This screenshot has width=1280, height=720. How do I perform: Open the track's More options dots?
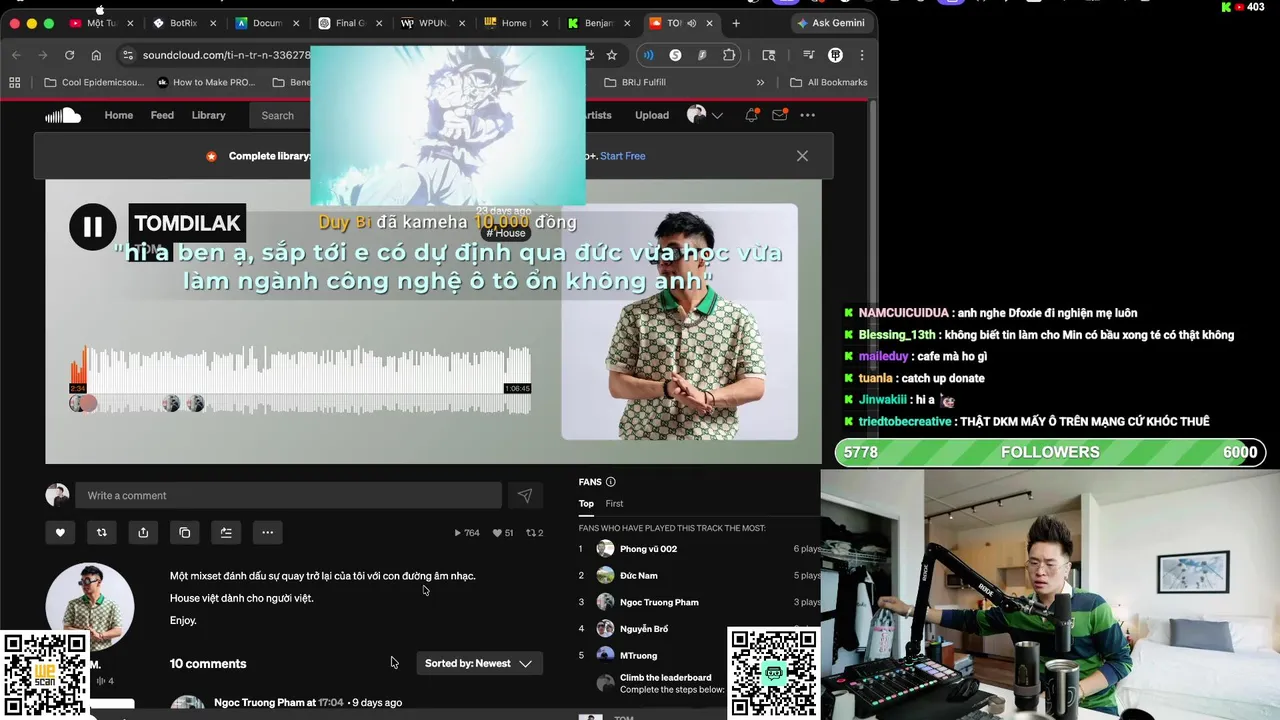pyautogui.click(x=267, y=533)
